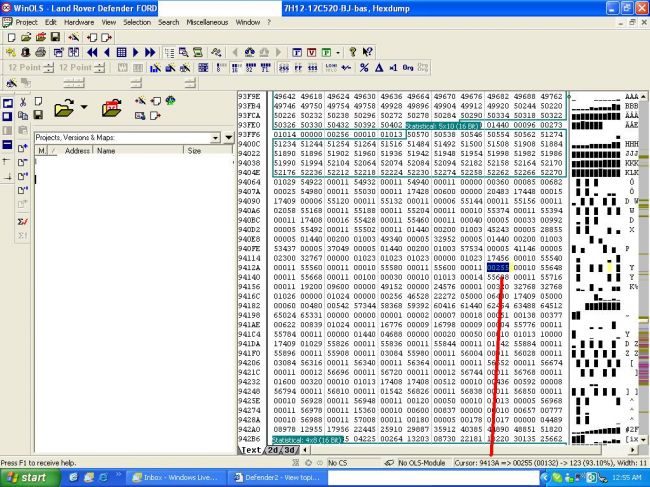Toggle 32 bit data view
The width and height of the screenshot is (650, 487).
250,68
